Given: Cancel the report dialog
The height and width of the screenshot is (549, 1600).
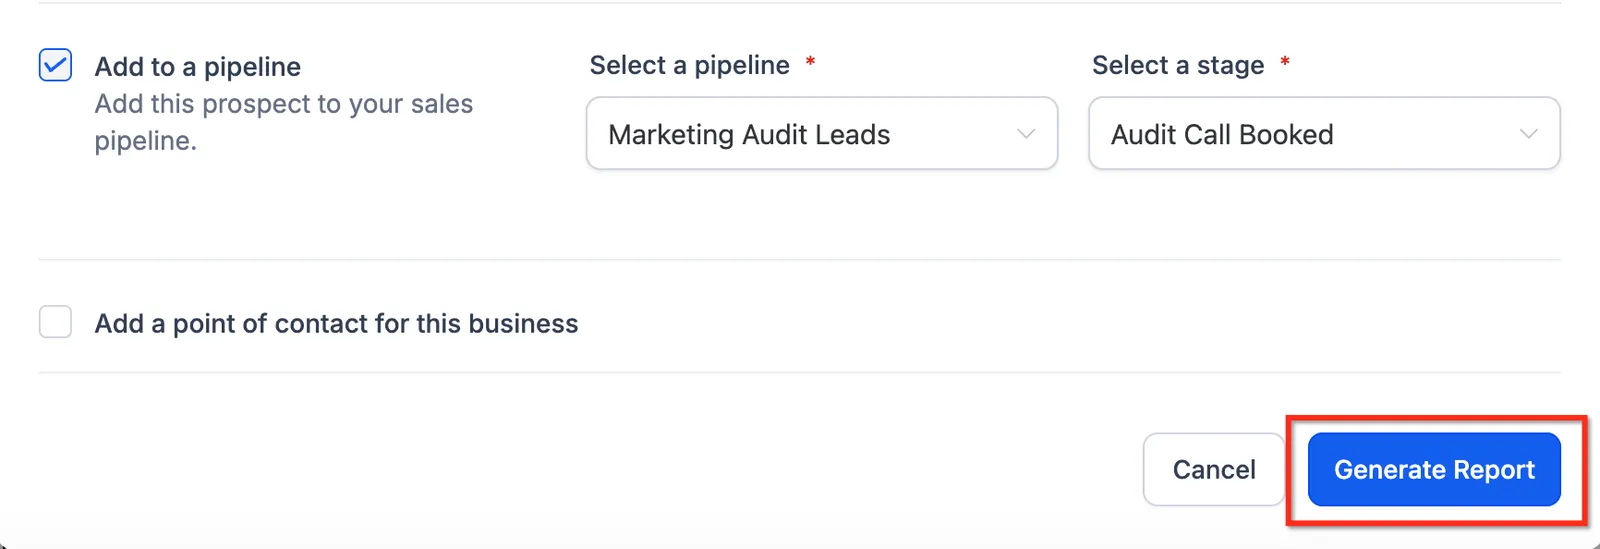Looking at the screenshot, I should [x=1214, y=469].
